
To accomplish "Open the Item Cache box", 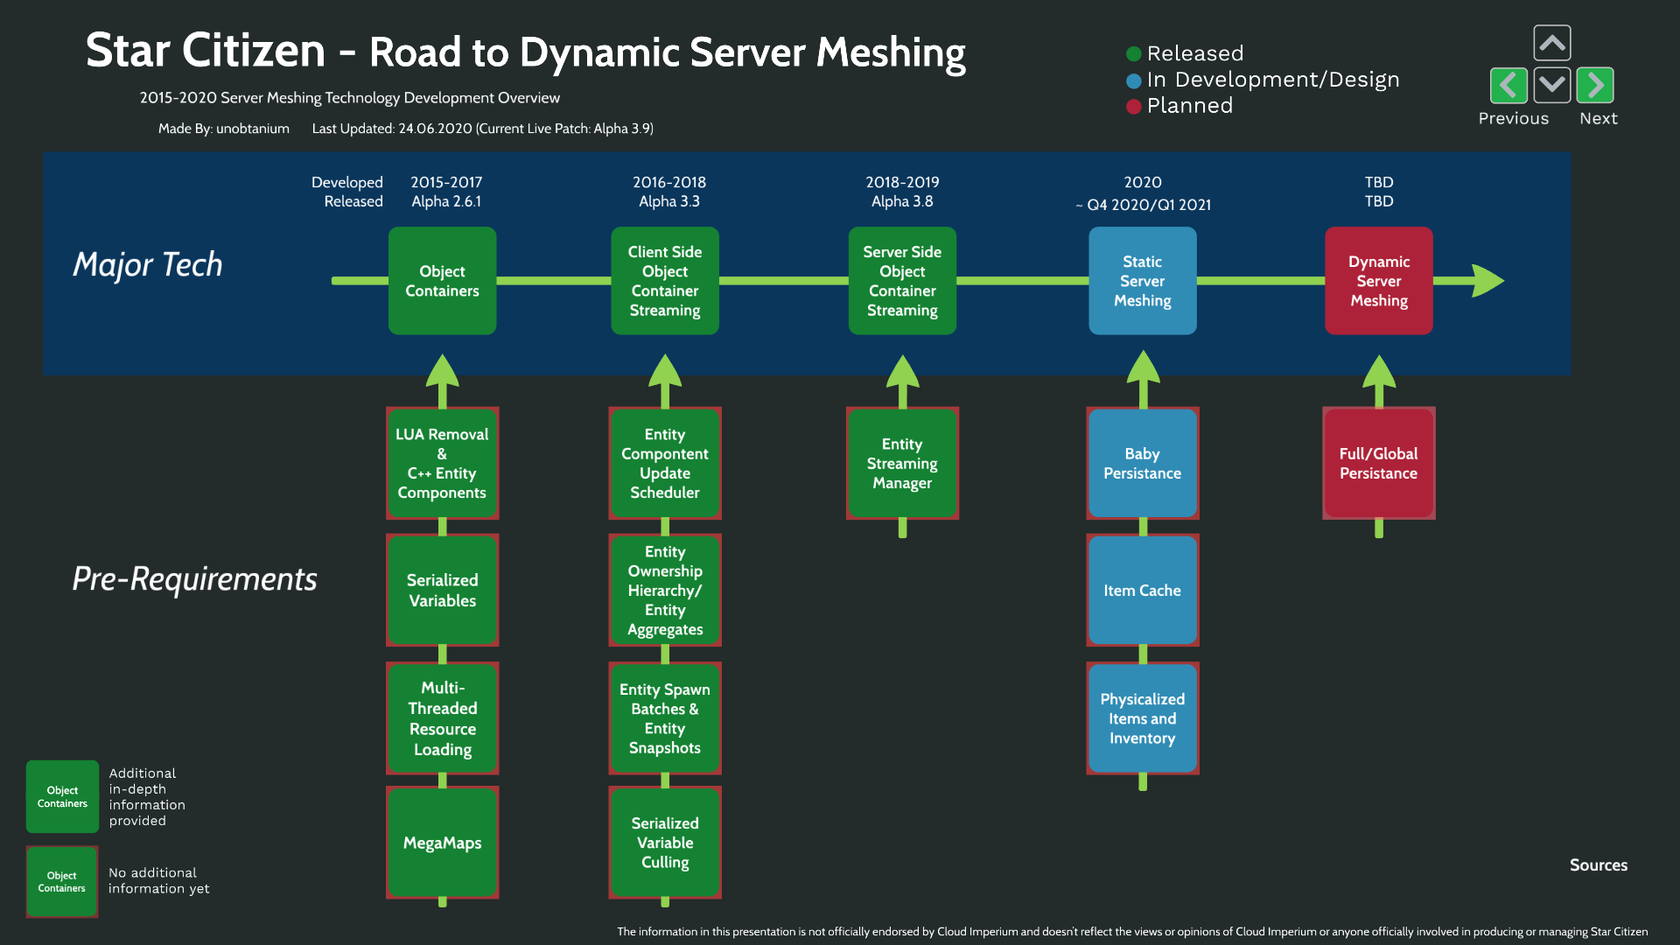I will click(1142, 590).
